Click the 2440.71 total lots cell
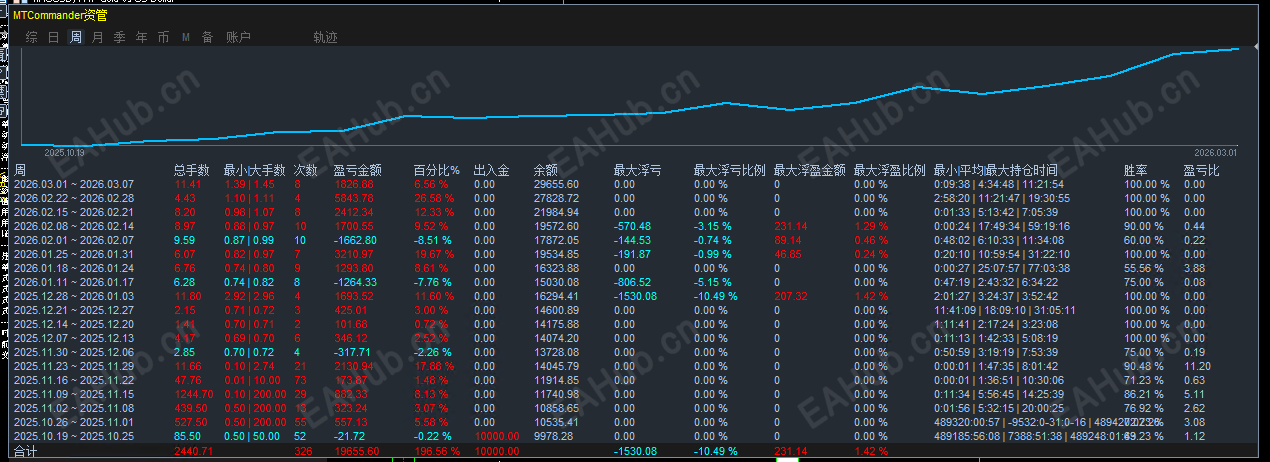The image size is (1270, 462). (x=194, y=451)
